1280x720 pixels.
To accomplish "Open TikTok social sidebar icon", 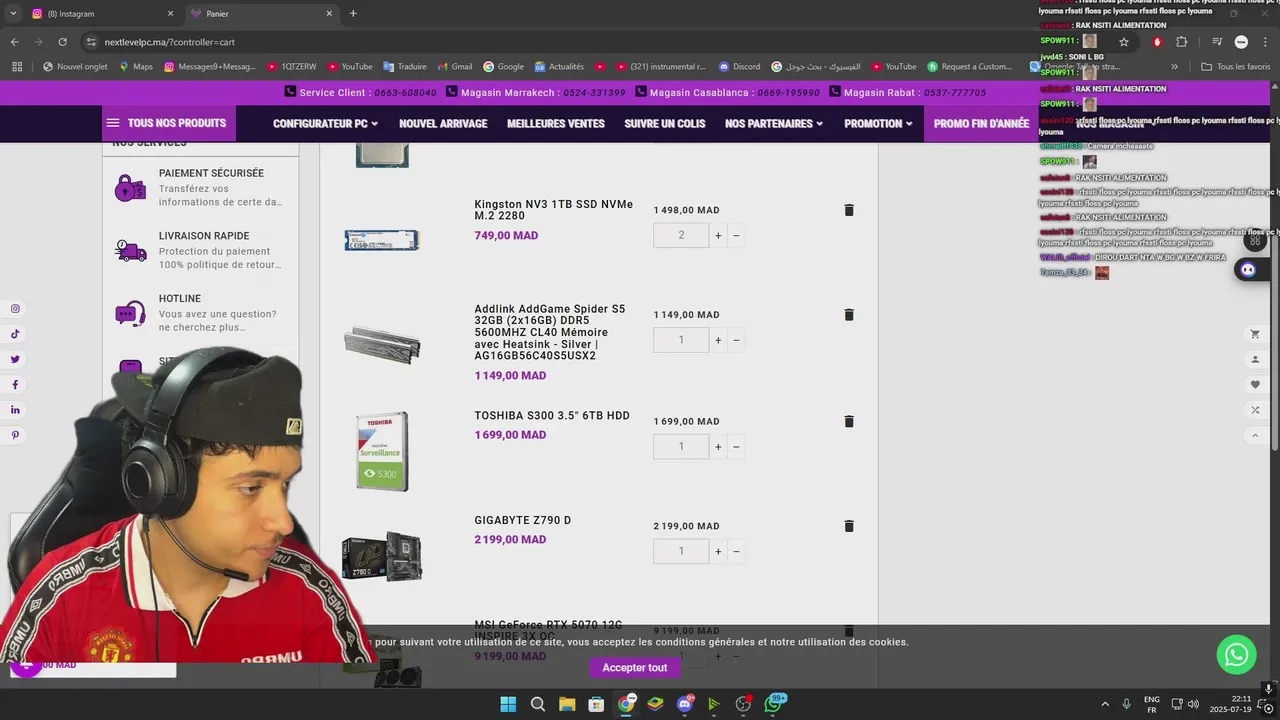I will click(15, 334).
